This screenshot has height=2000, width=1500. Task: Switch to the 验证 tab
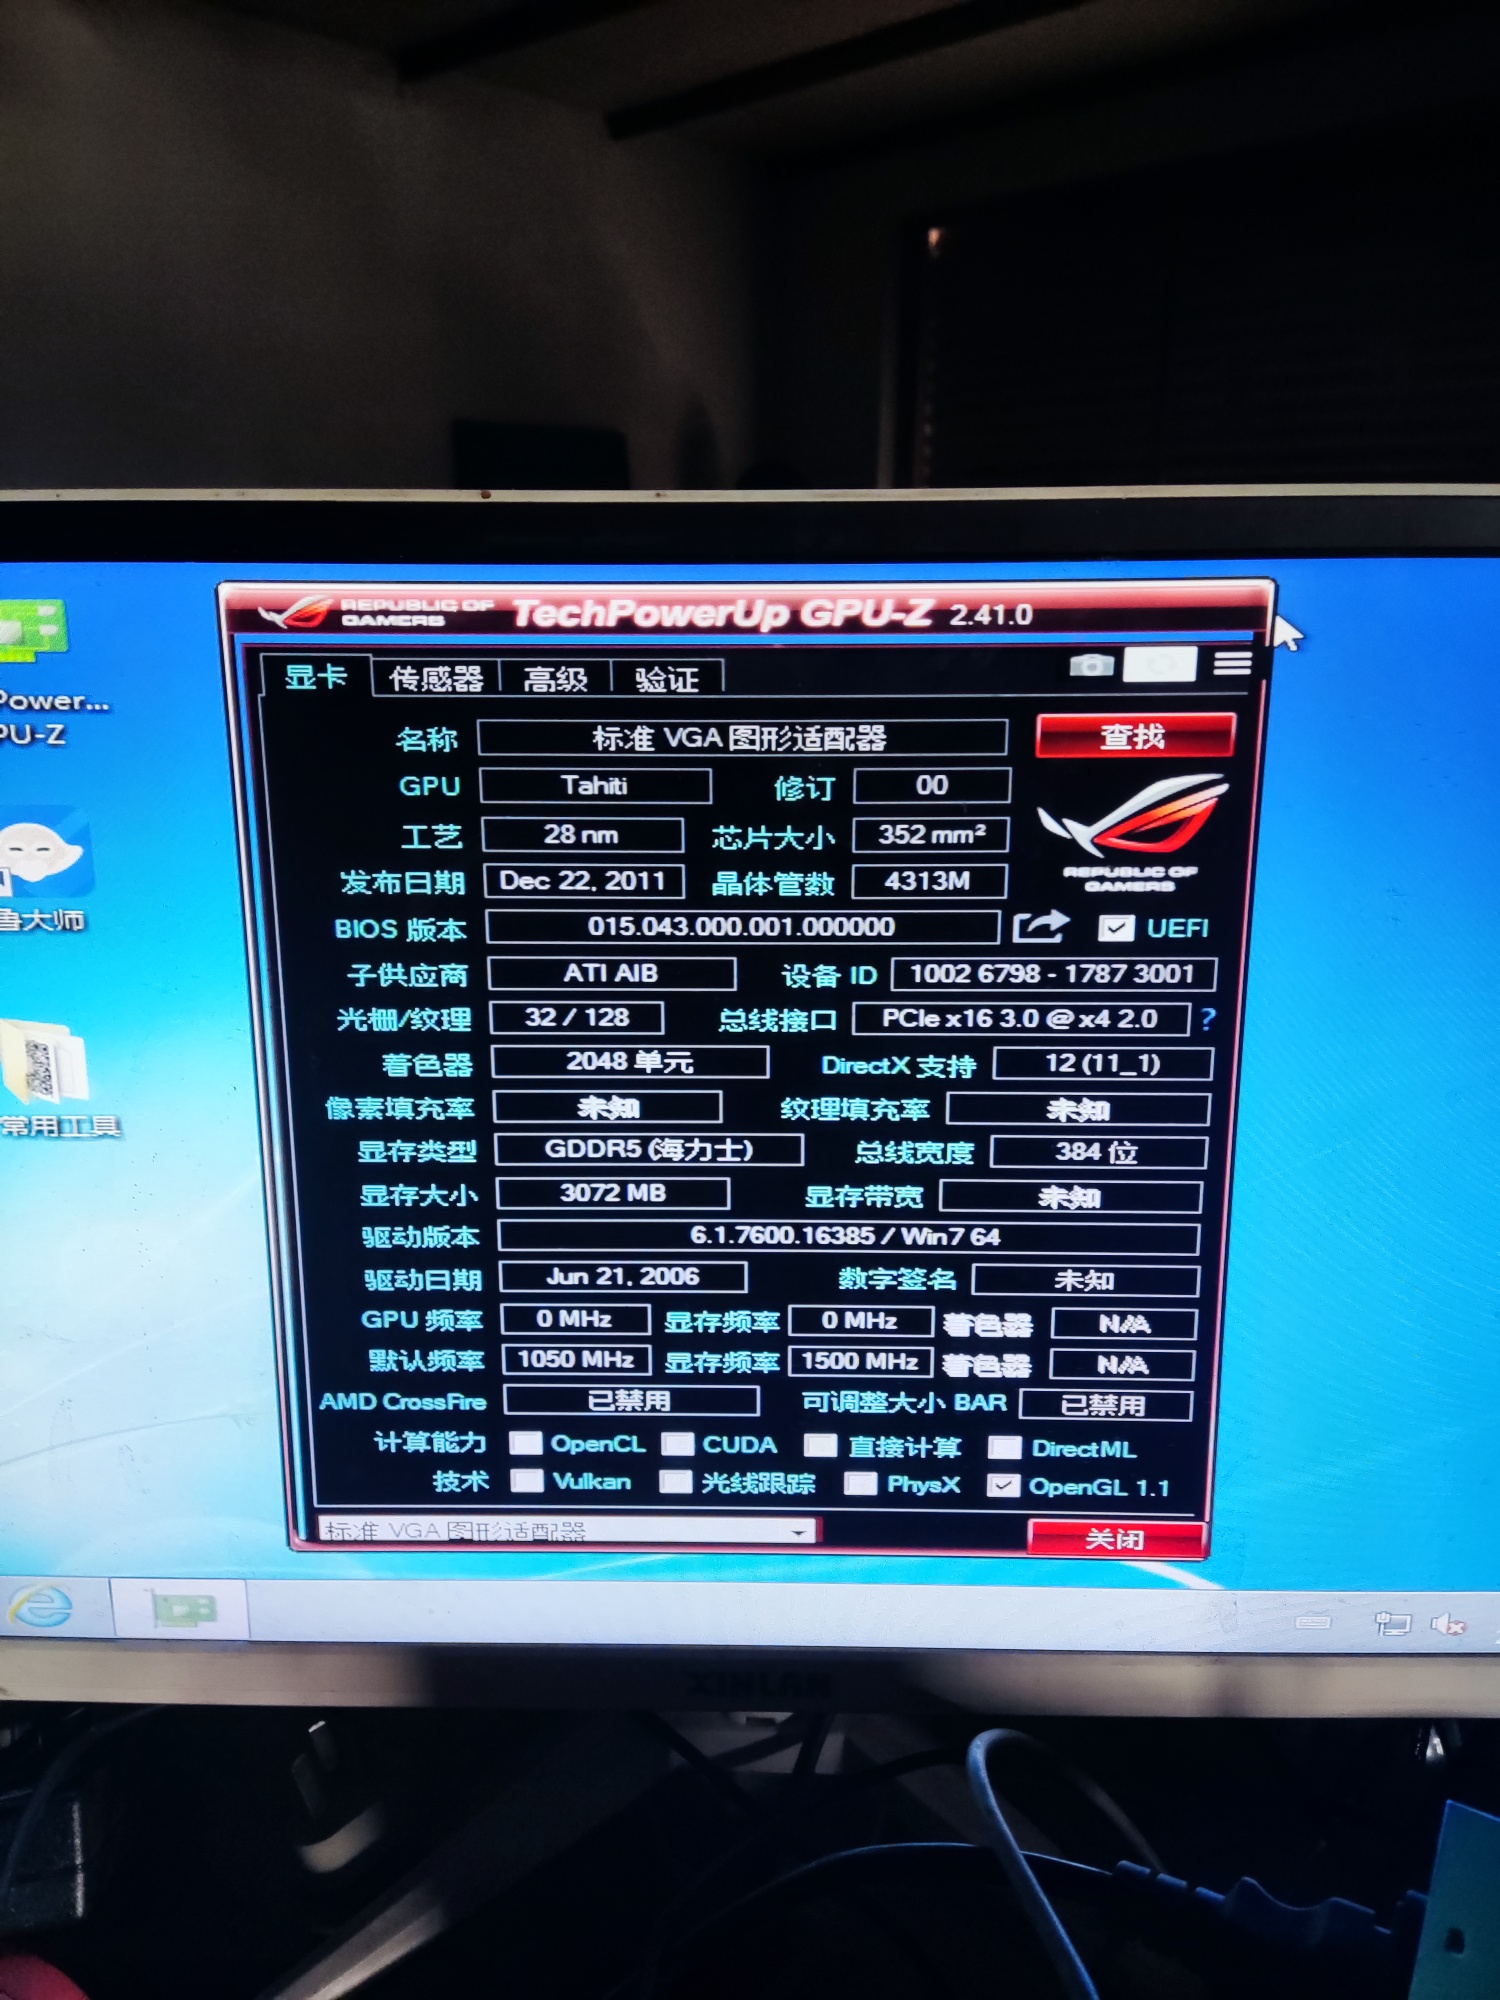(667, 681)
